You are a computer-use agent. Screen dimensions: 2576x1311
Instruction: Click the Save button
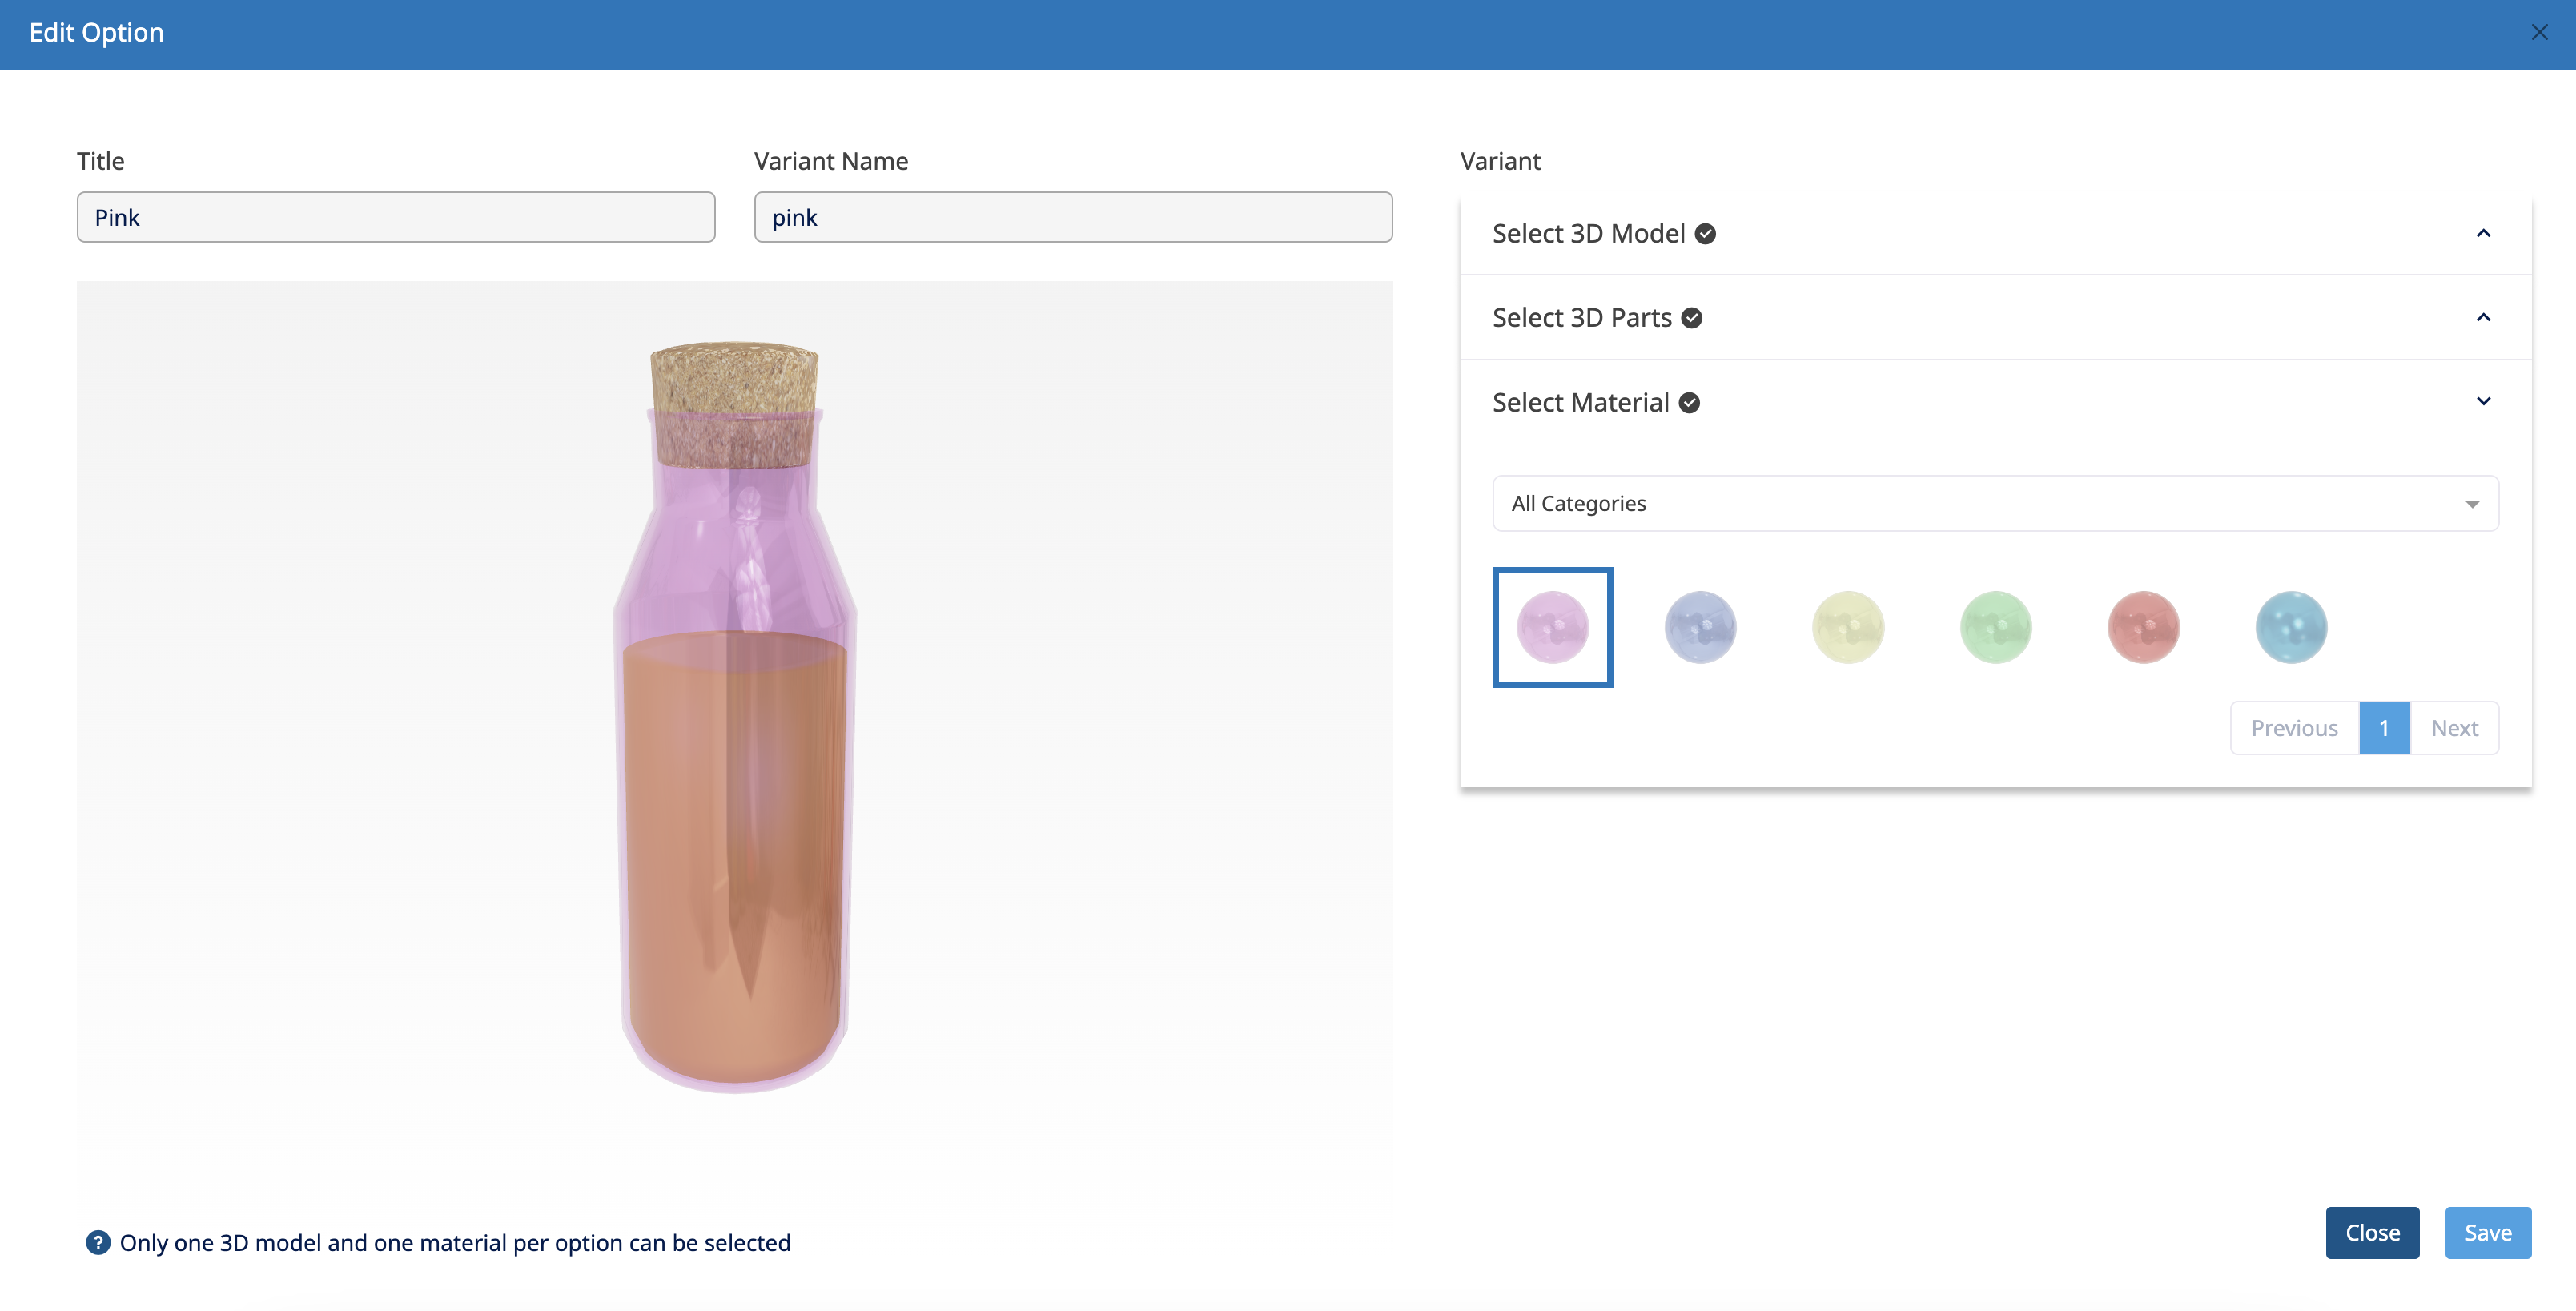2487,1232
